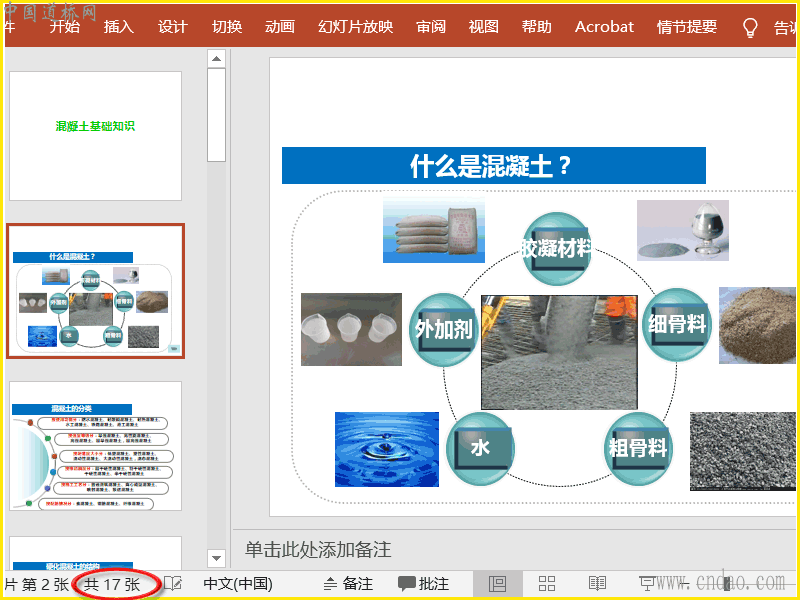Select the 胶凝材料 circle on slide
This screenshot has height=600, width=800.
pyautogui.click(x=557, y=248)
